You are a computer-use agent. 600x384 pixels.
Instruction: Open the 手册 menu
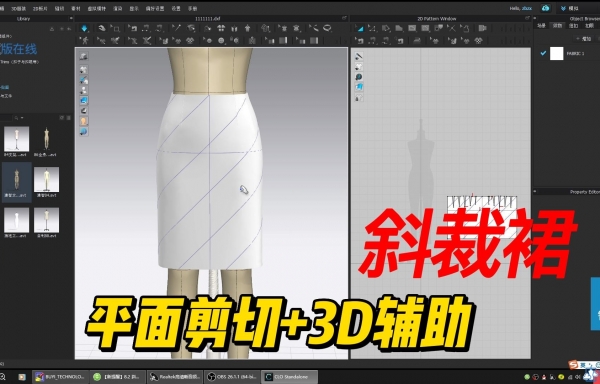click(192, 8)
